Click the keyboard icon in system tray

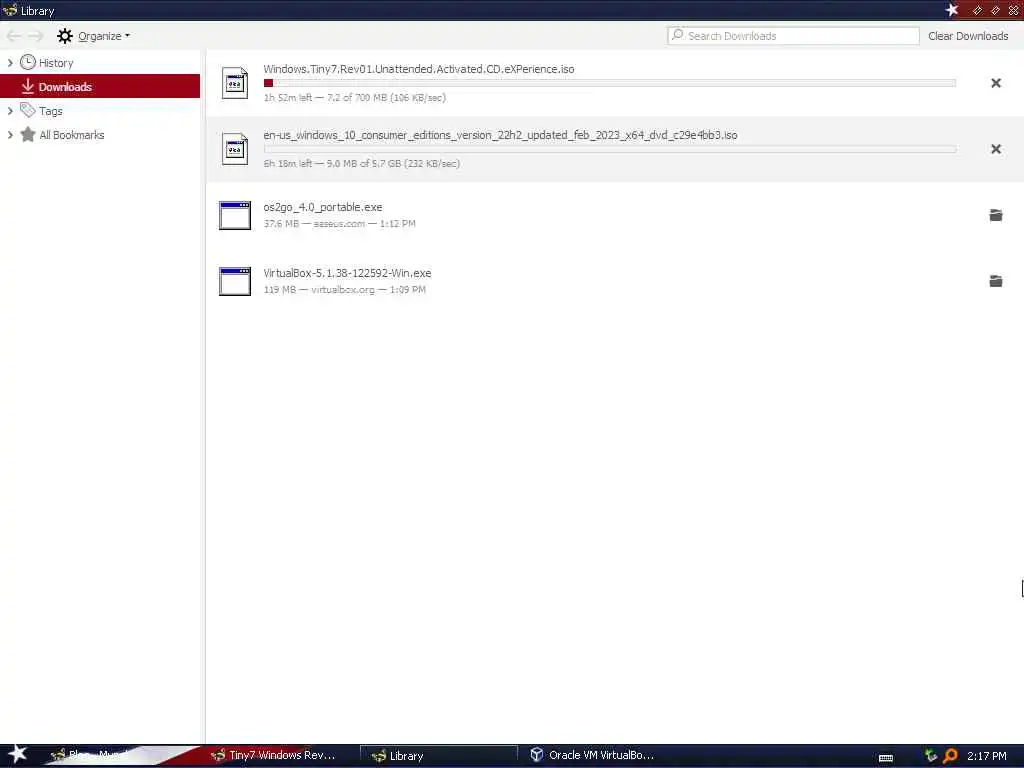[x=886, y=758]
